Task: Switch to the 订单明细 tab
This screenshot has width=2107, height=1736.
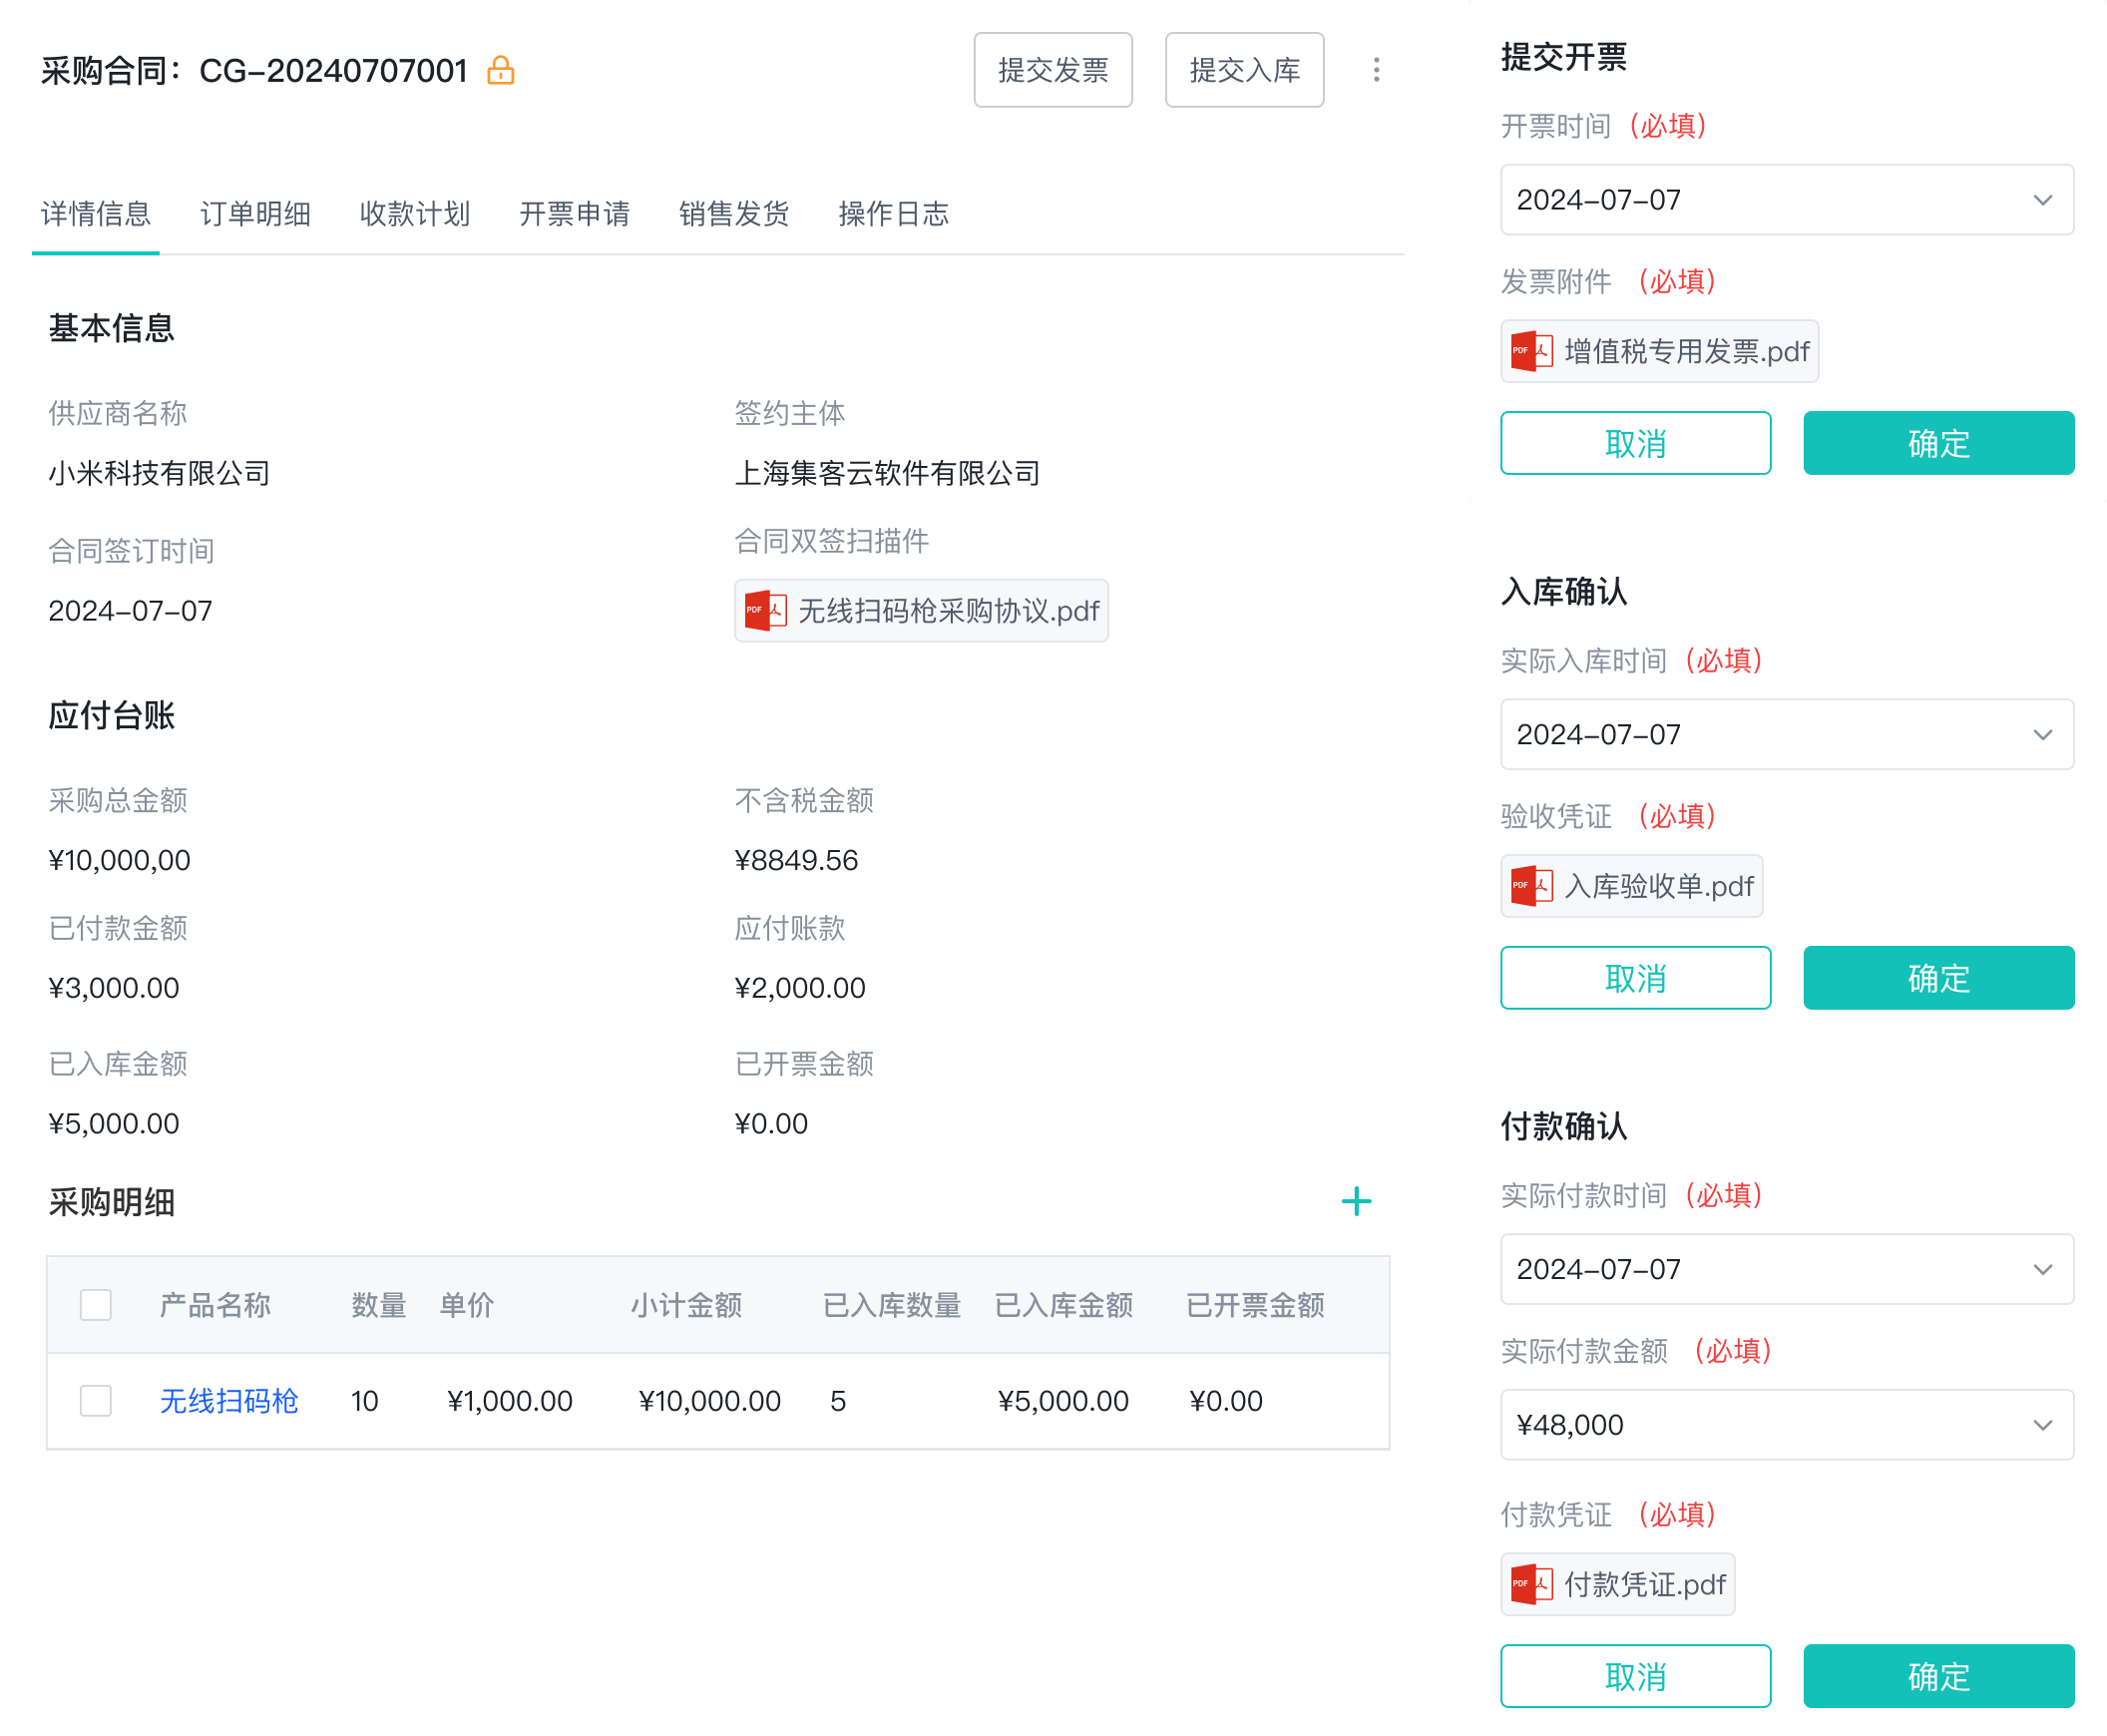Action: click(x=255, y=214)
